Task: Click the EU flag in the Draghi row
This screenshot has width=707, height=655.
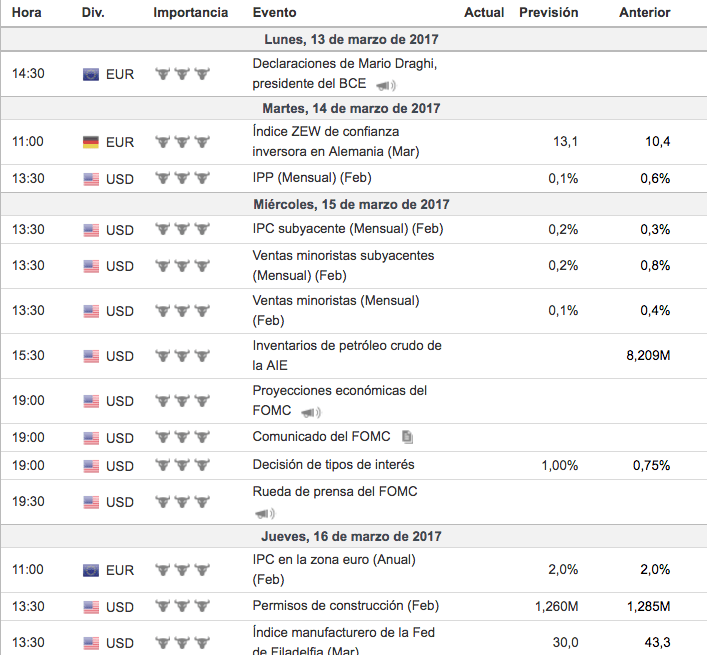Action: [91, 74]
